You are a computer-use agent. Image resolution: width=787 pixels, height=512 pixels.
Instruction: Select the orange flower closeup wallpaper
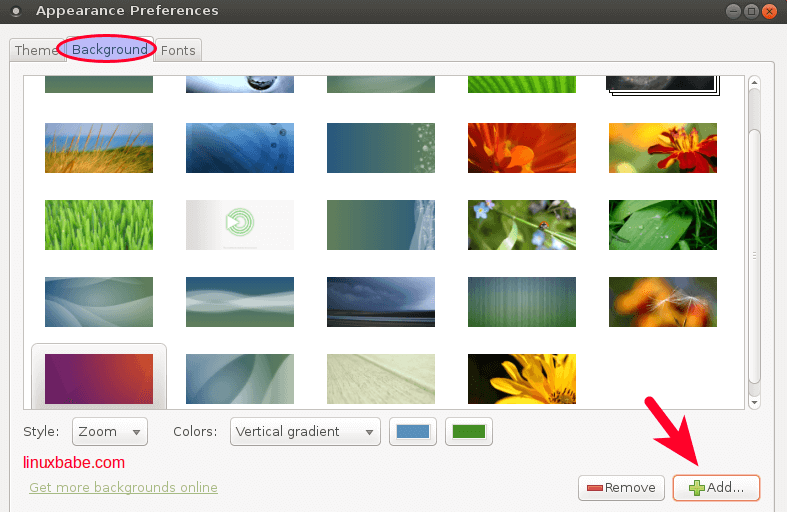522,148
